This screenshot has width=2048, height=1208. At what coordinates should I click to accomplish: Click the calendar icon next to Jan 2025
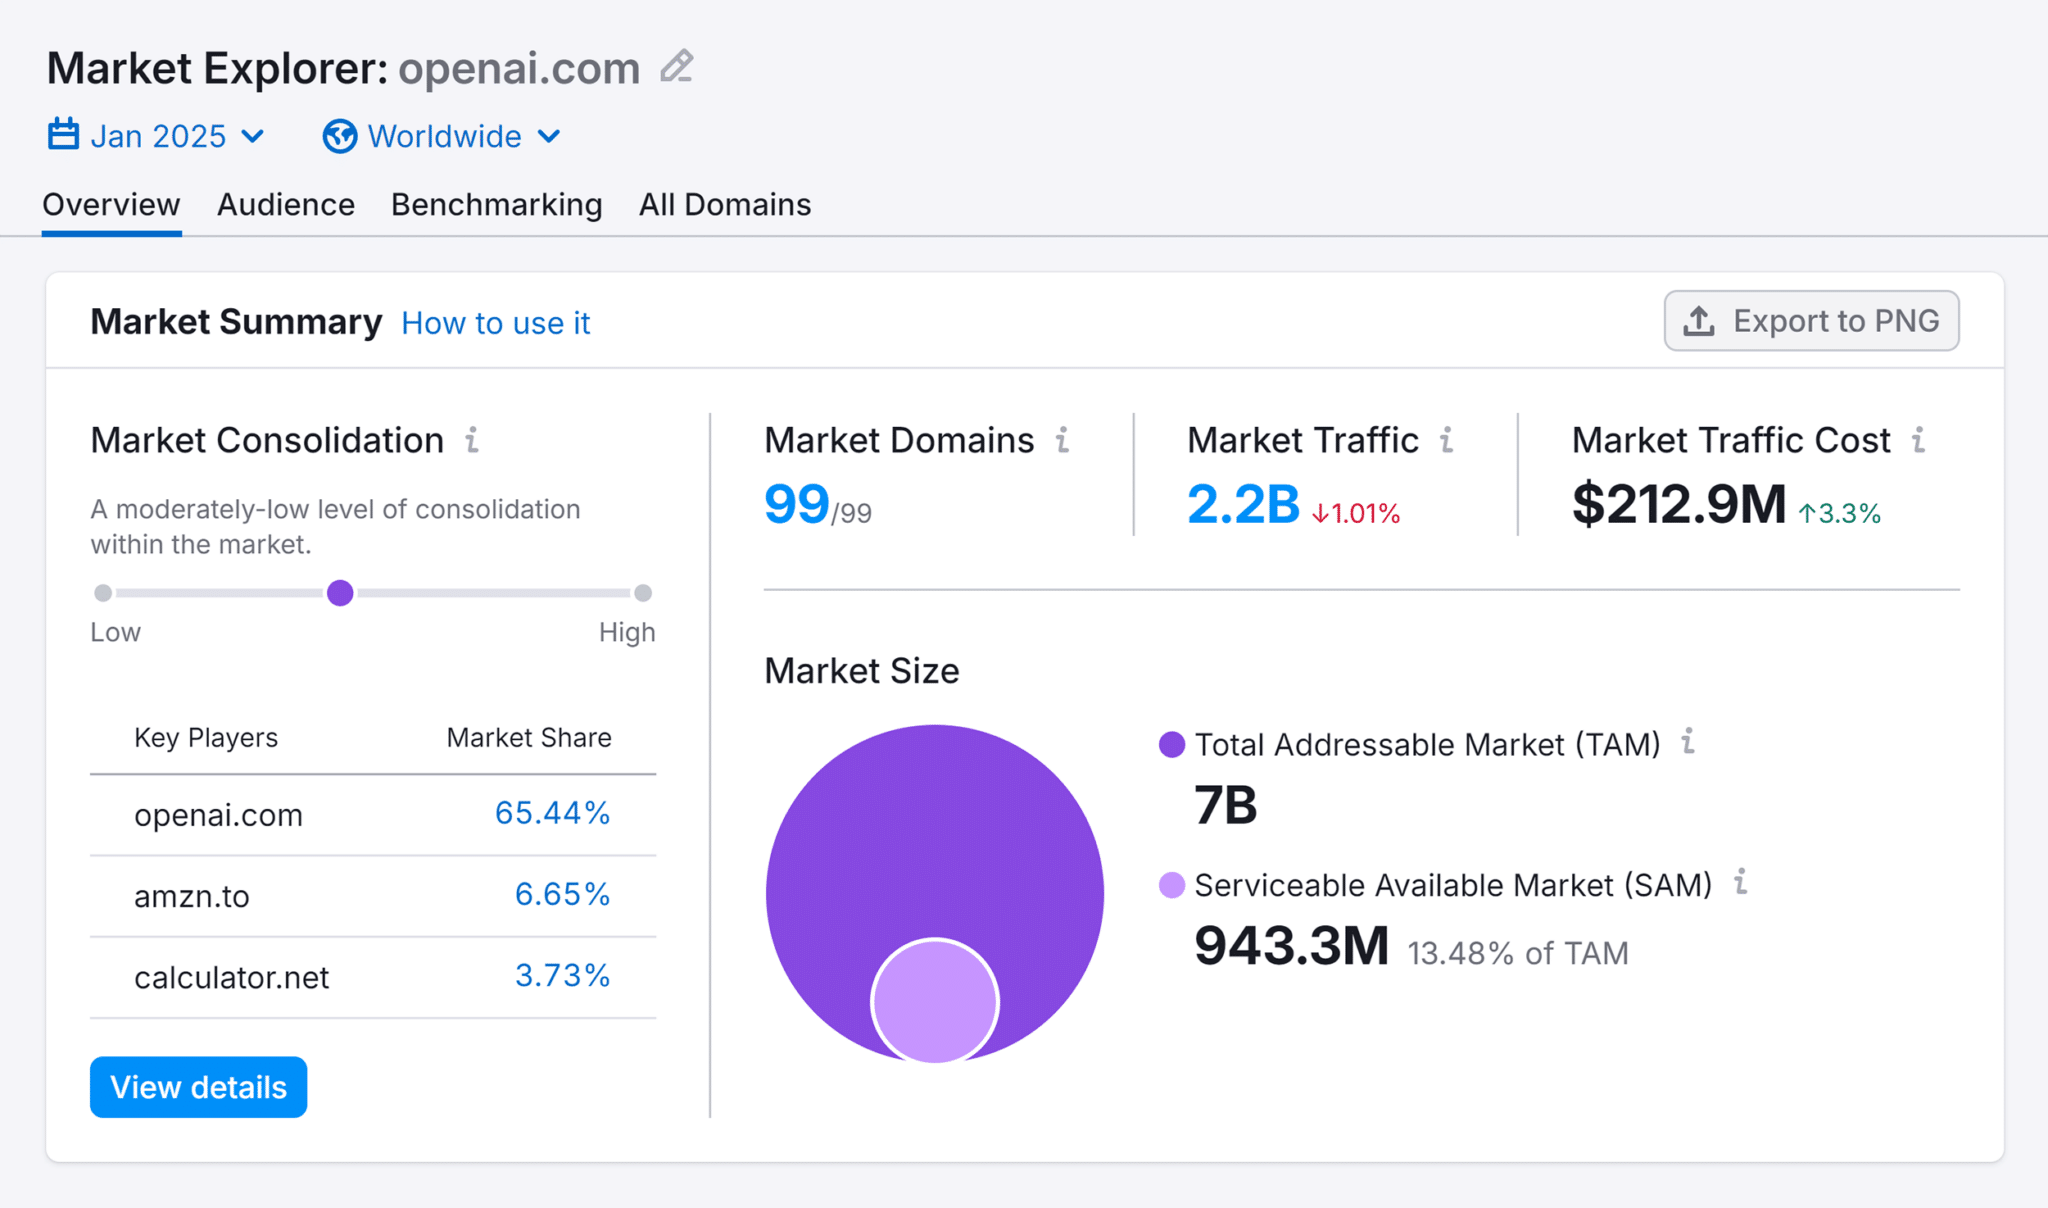[x=63, y=135]
